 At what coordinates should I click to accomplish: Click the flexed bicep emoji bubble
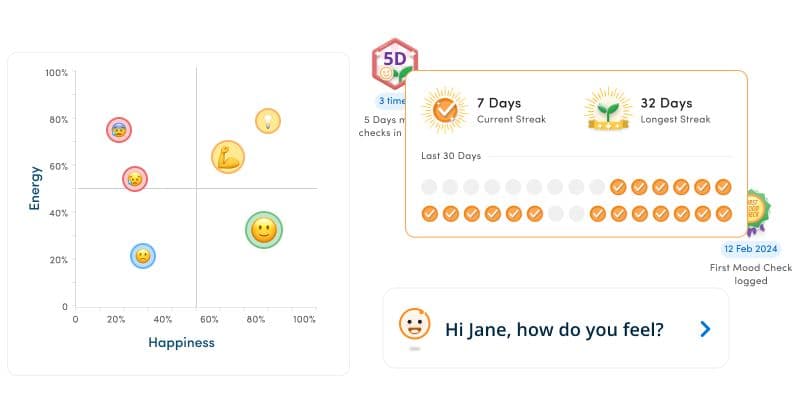point(228,157)
